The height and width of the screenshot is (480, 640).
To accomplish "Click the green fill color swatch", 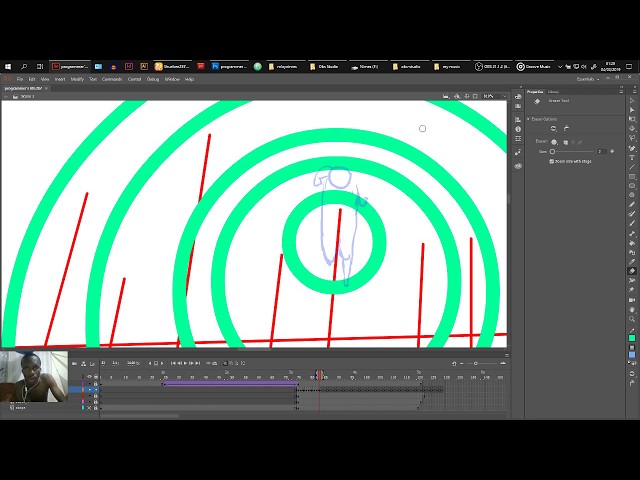I will click(x=632, y=338).
